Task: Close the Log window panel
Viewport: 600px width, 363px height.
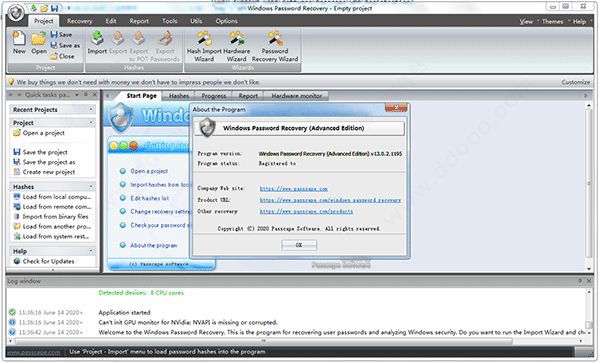Action: pyautogui.click(x=589, y=281)
